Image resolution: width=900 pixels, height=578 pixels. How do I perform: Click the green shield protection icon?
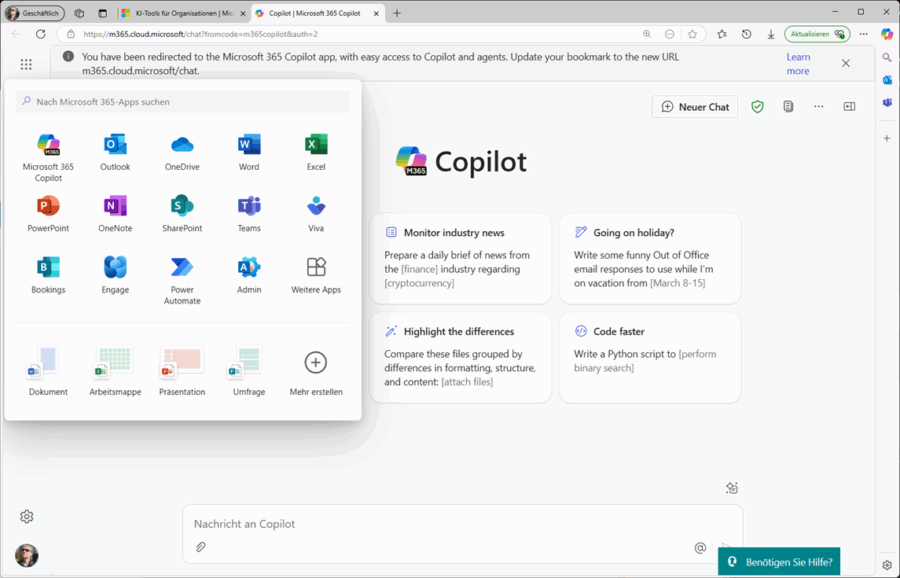(x=758, y=107)
